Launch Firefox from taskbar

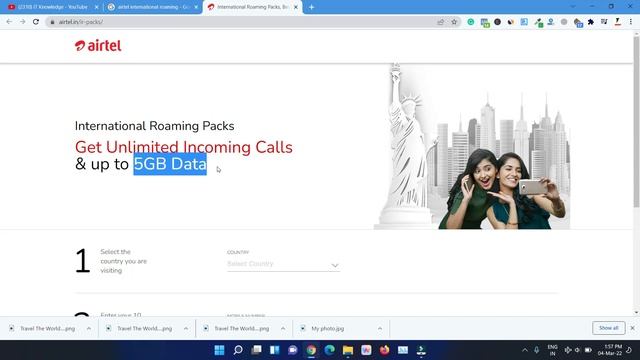[384, 350]
